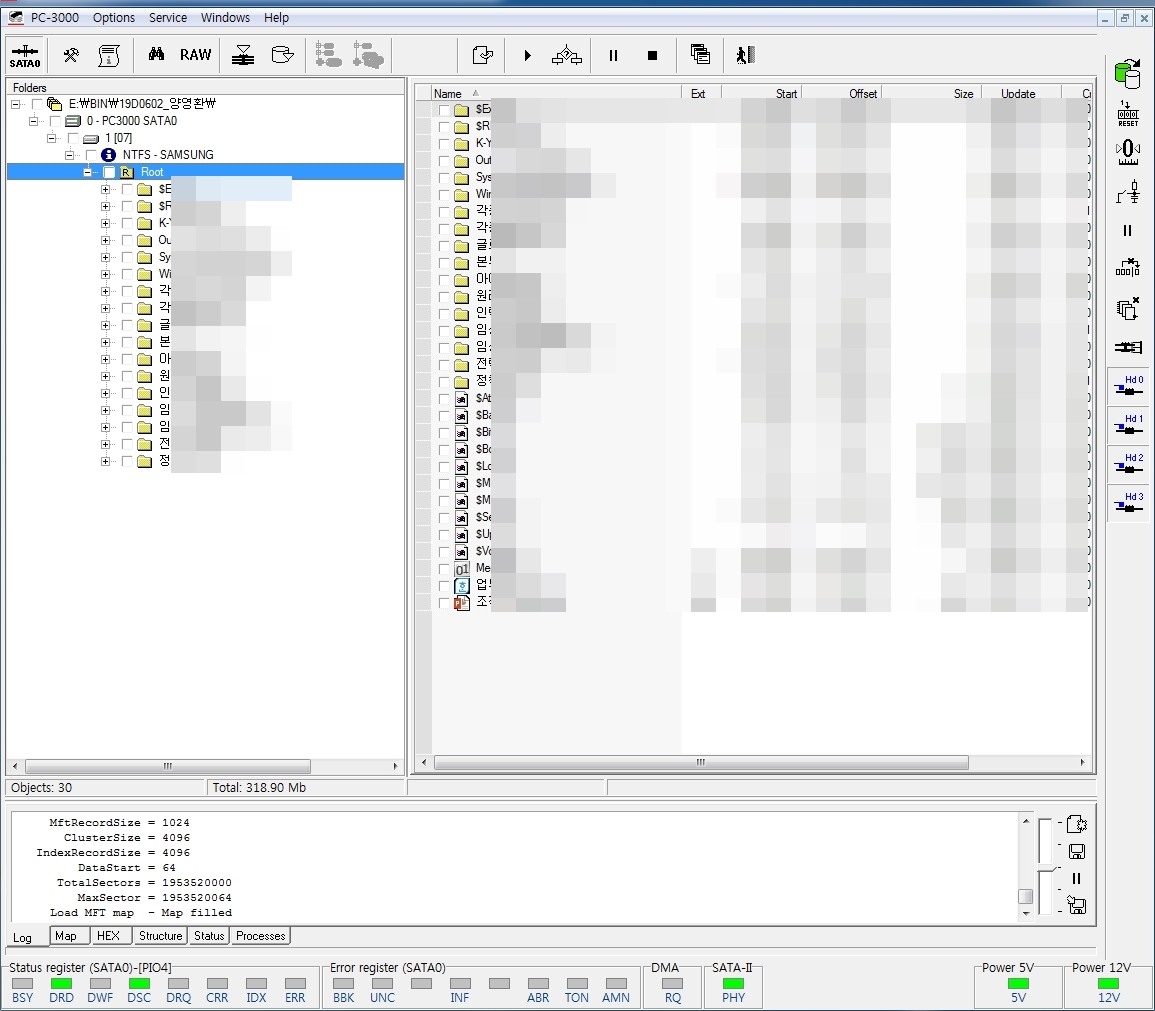Click the RESET counter icon in sidebar
The width and height of the screenshot is (1155, 1011).
pyautogui.click(x=1128, y=113)
